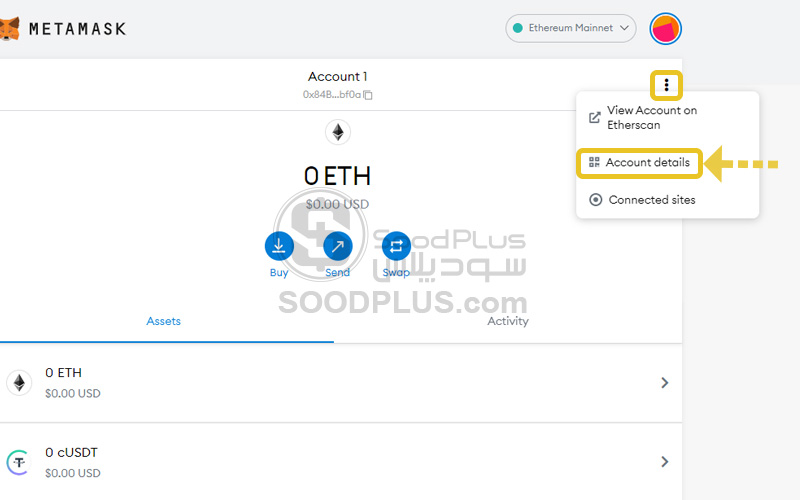Click the Swap button
Screen dimensions: 800x500
coord(396,255)
